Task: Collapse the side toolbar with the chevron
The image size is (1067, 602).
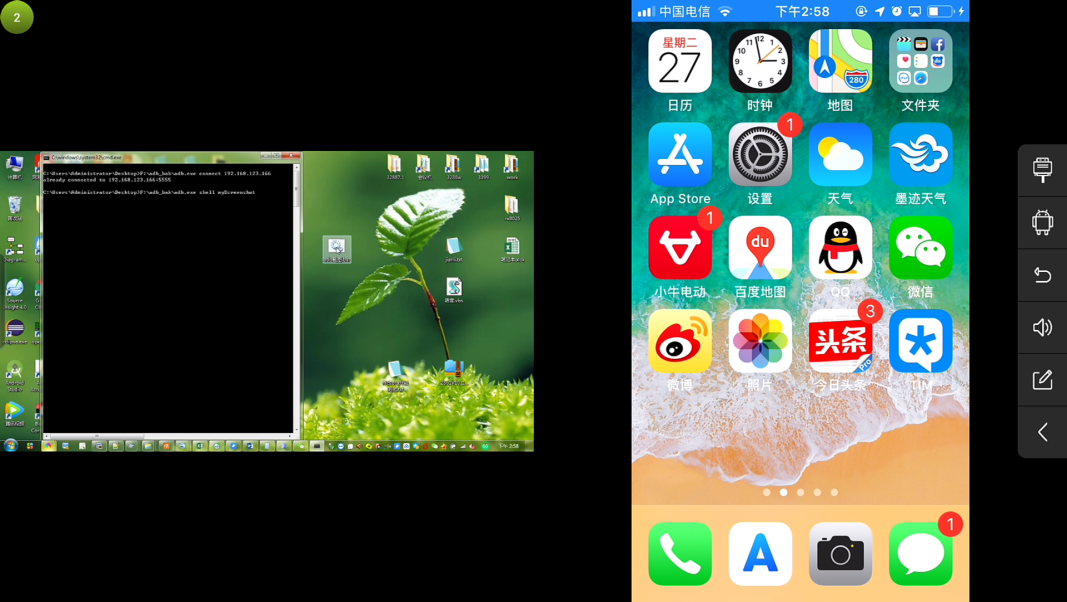Action: pos(1042,432)
